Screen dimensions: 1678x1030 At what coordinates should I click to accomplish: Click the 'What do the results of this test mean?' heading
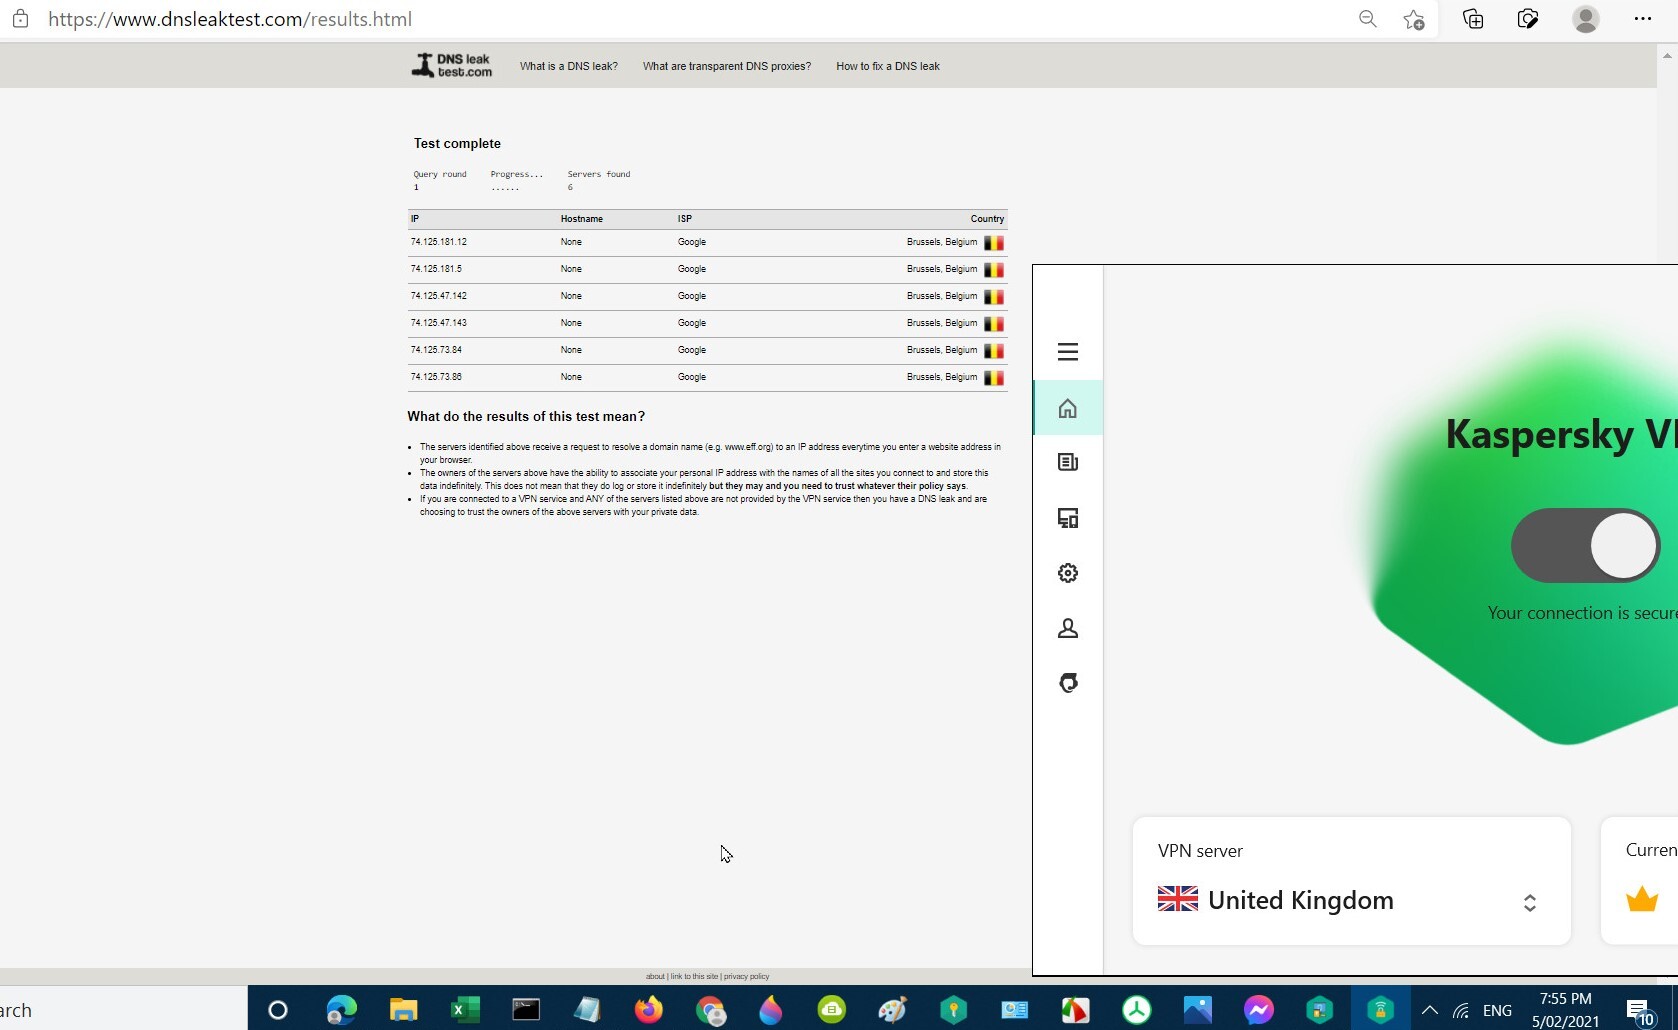[526, 416]
